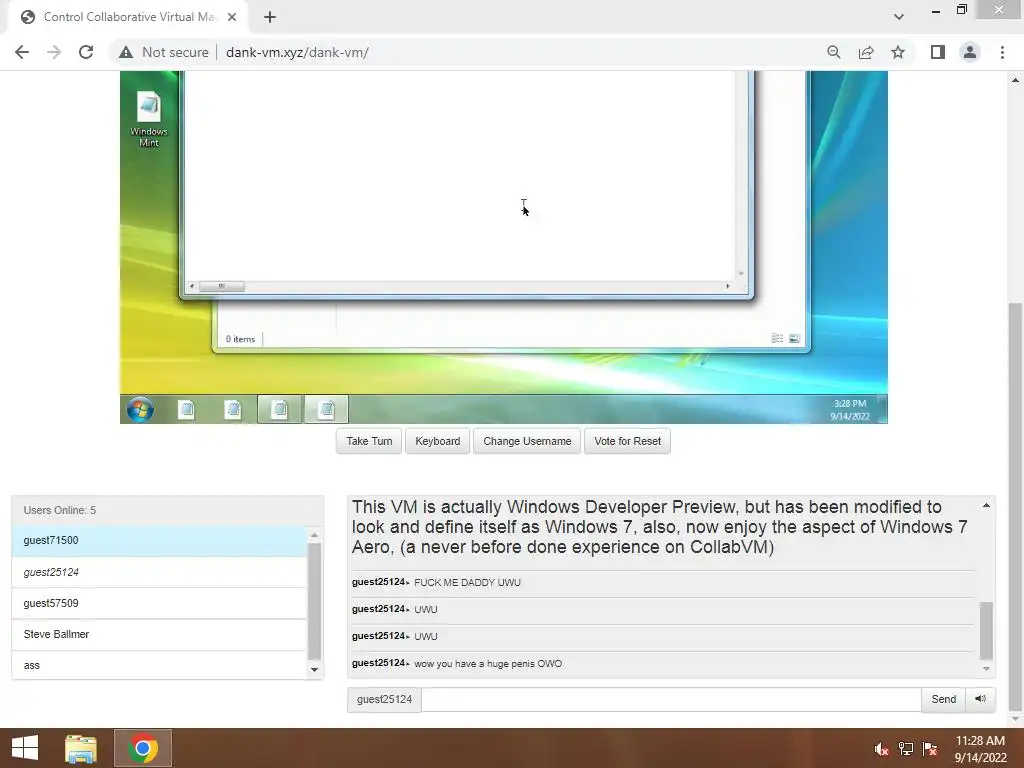Switch to large icons view in VM explorer
The image size is (1024, 768).
pos(794,338)
